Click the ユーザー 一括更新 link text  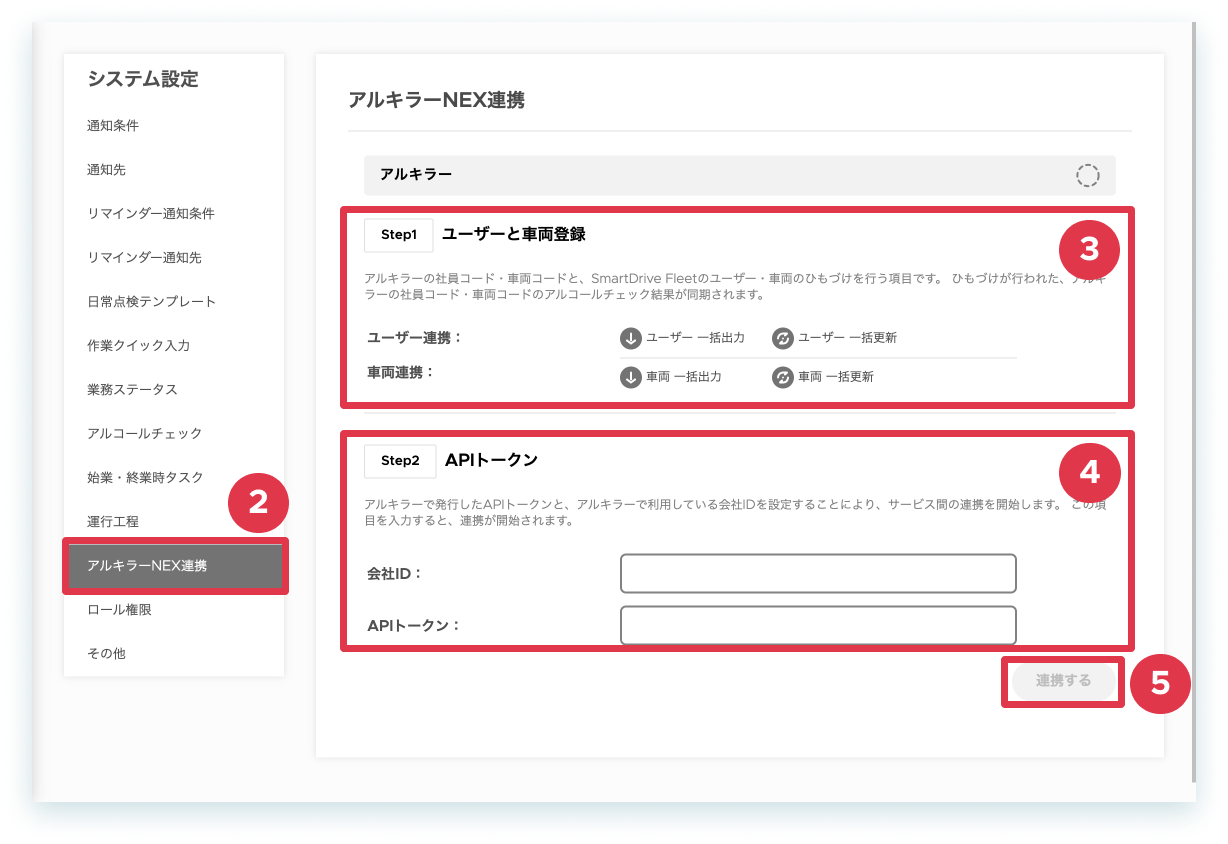point(847,338)
